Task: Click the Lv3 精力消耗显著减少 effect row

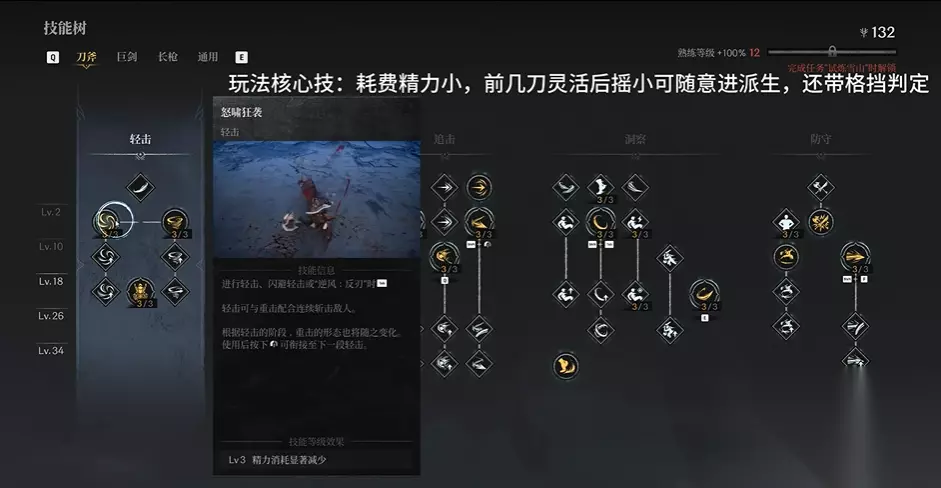Action: pyautogui.click(x=317, y=460)
